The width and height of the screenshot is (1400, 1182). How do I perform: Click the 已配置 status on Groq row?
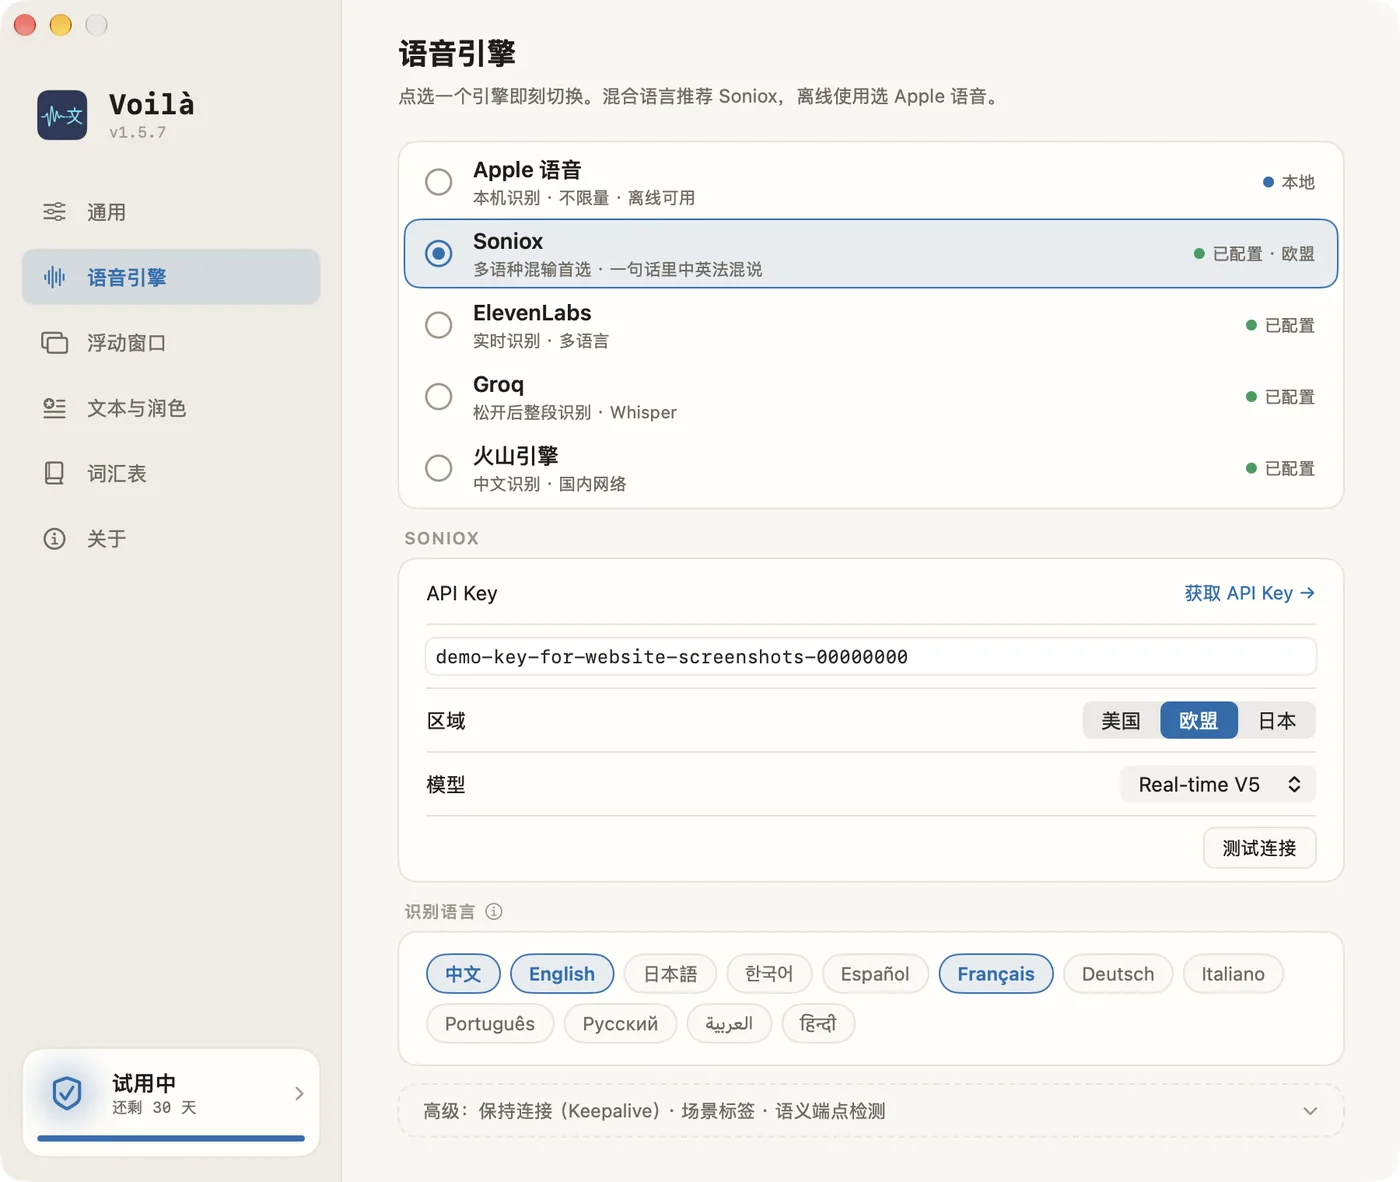pos(1280,397)
